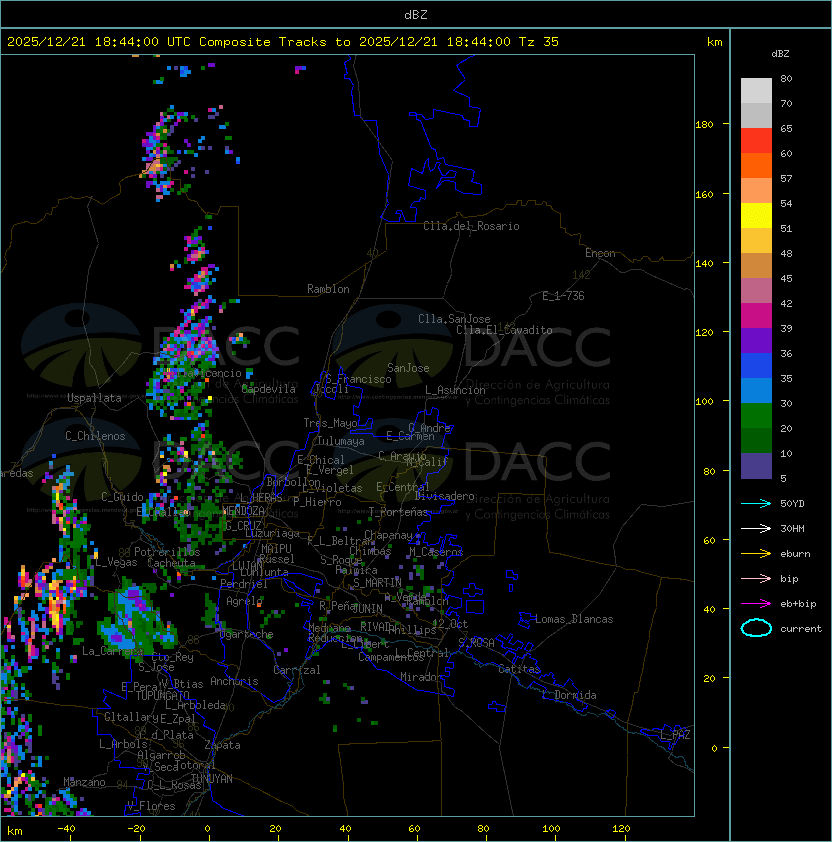The height and width of the screenshot is (842, 832).
Task: Click the cyan 'current' ellipse symbol
Action: point(756,628)
